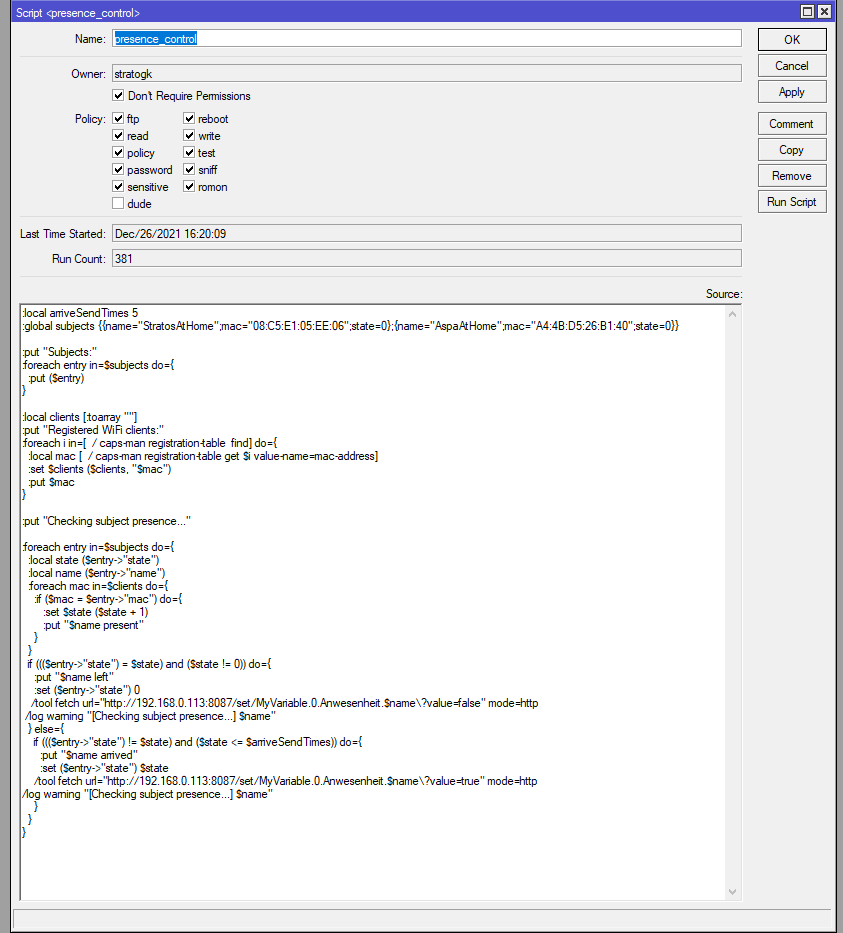This screenshot has width=843, height=933.
Task: Toggle the policy checkbox named policy
Action: (x=118, y=152)
